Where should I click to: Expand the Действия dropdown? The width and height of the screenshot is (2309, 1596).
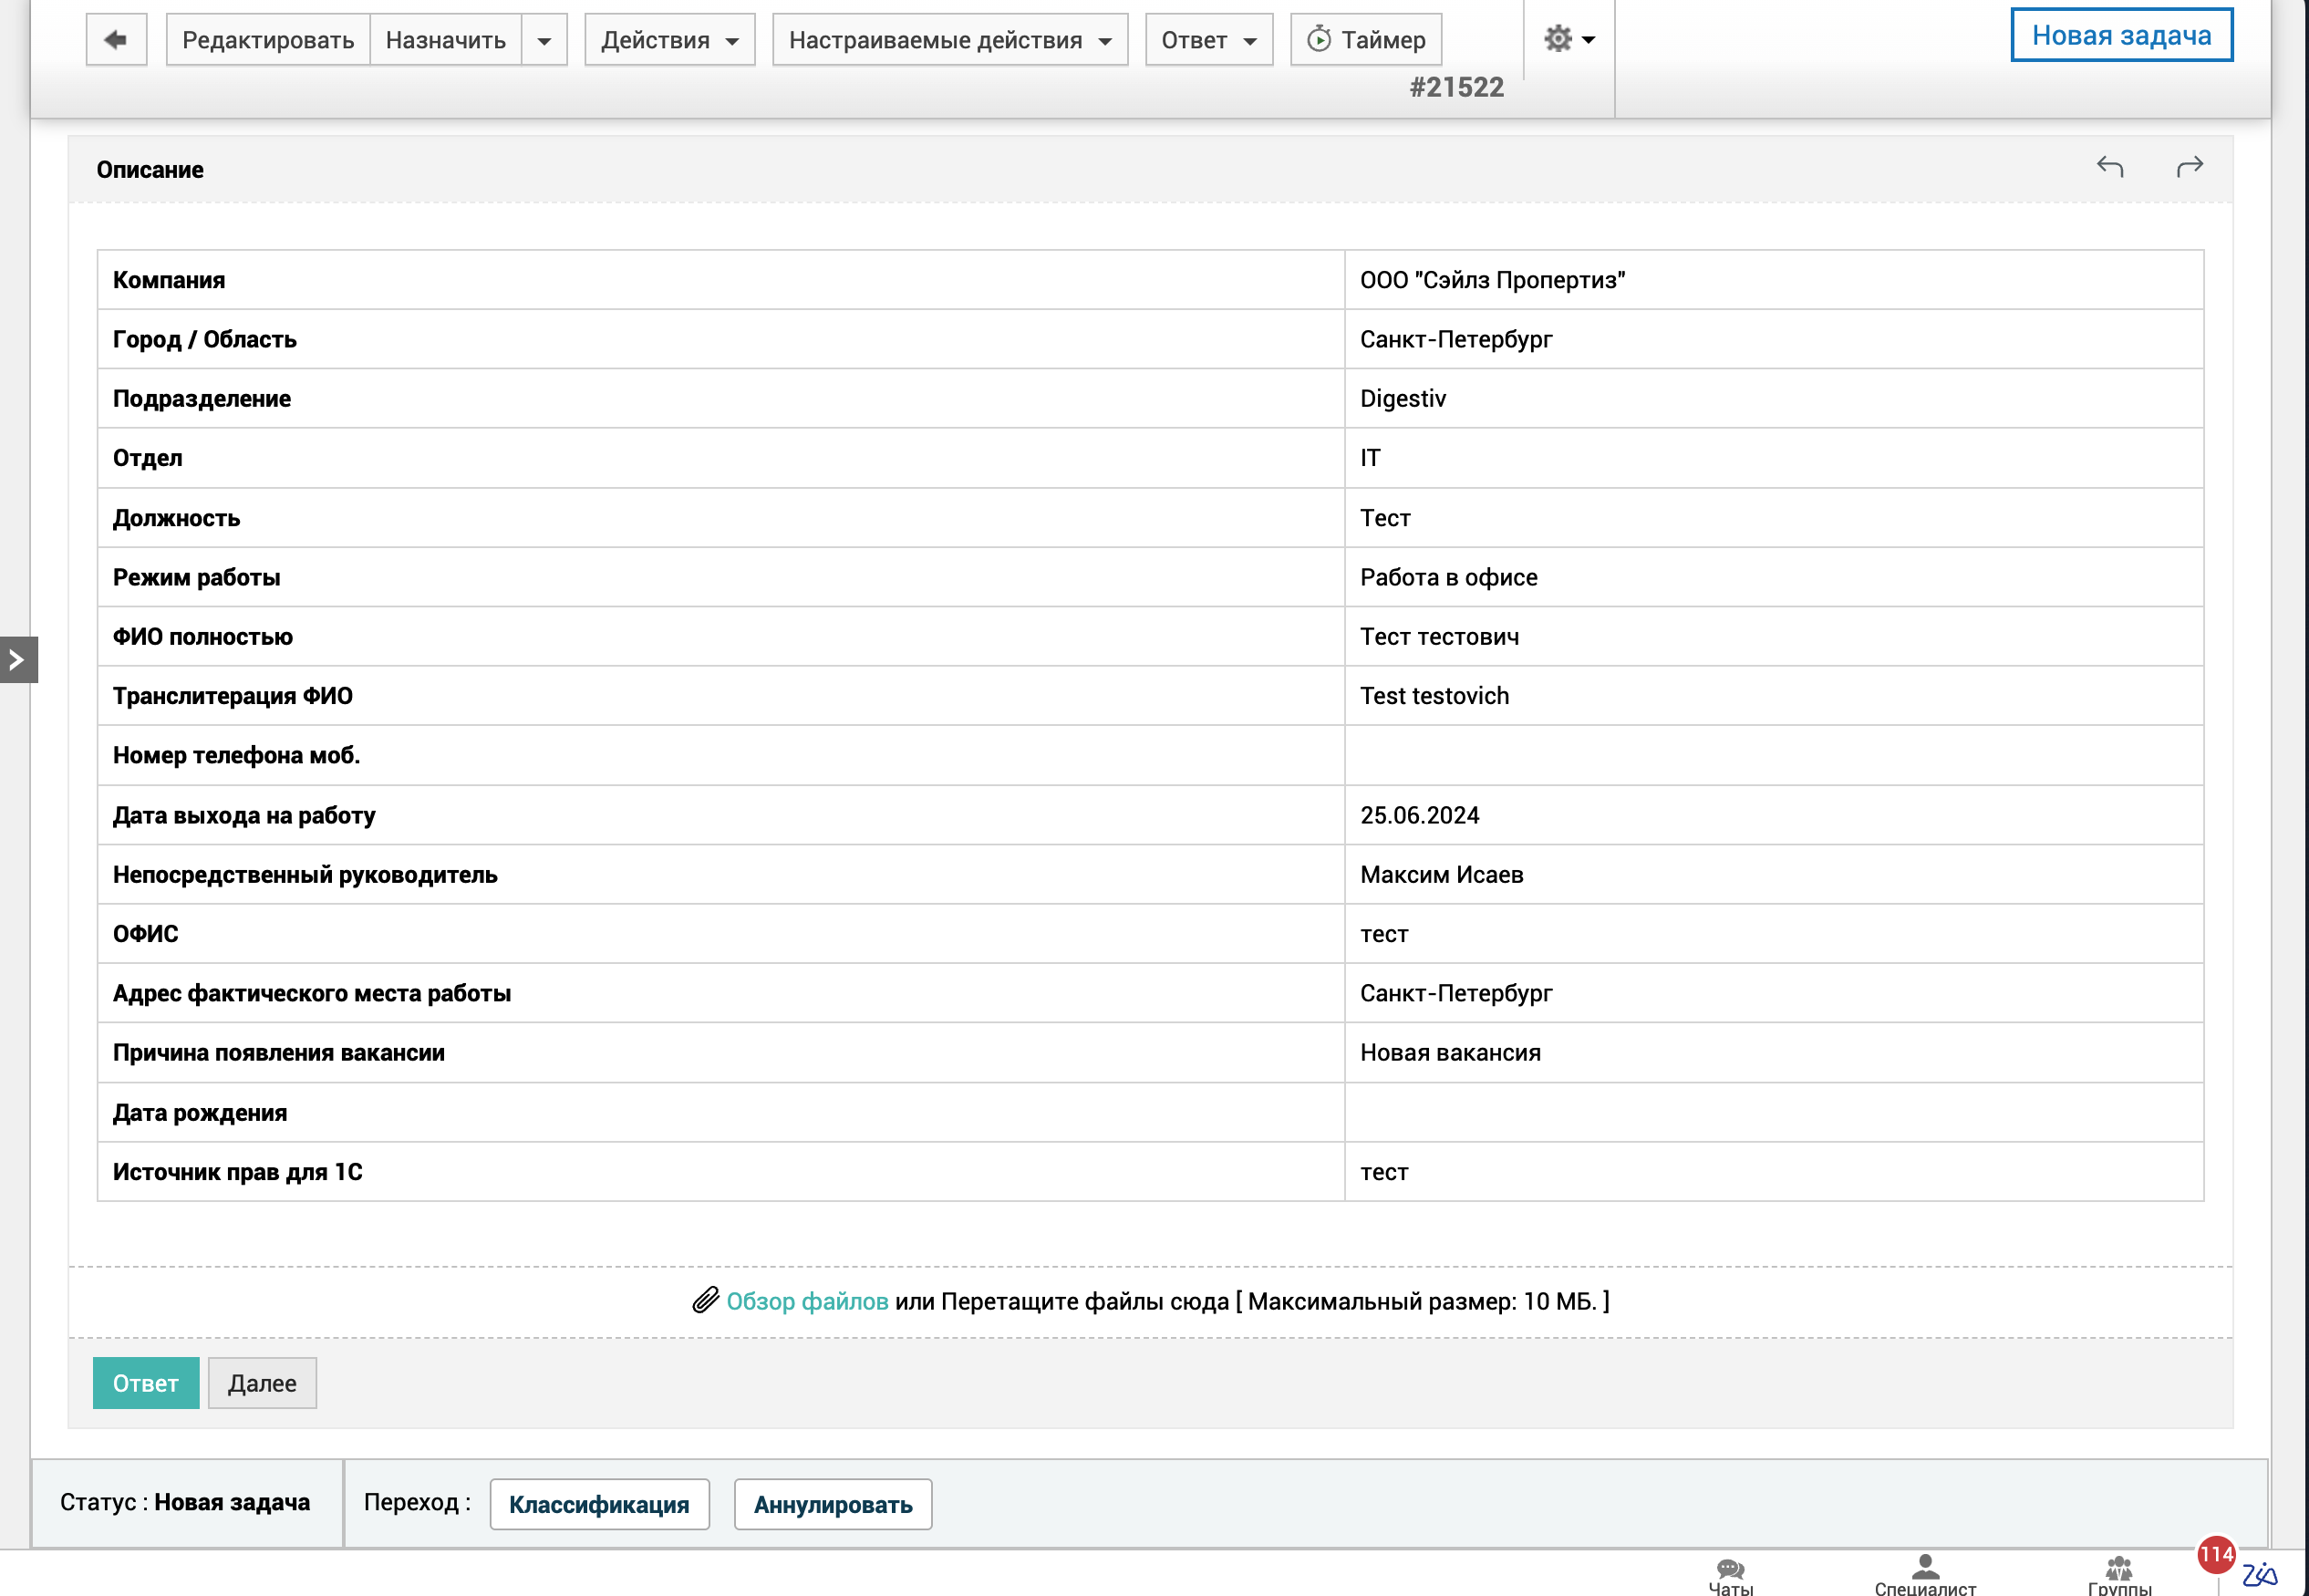click(x=669, y=40)
